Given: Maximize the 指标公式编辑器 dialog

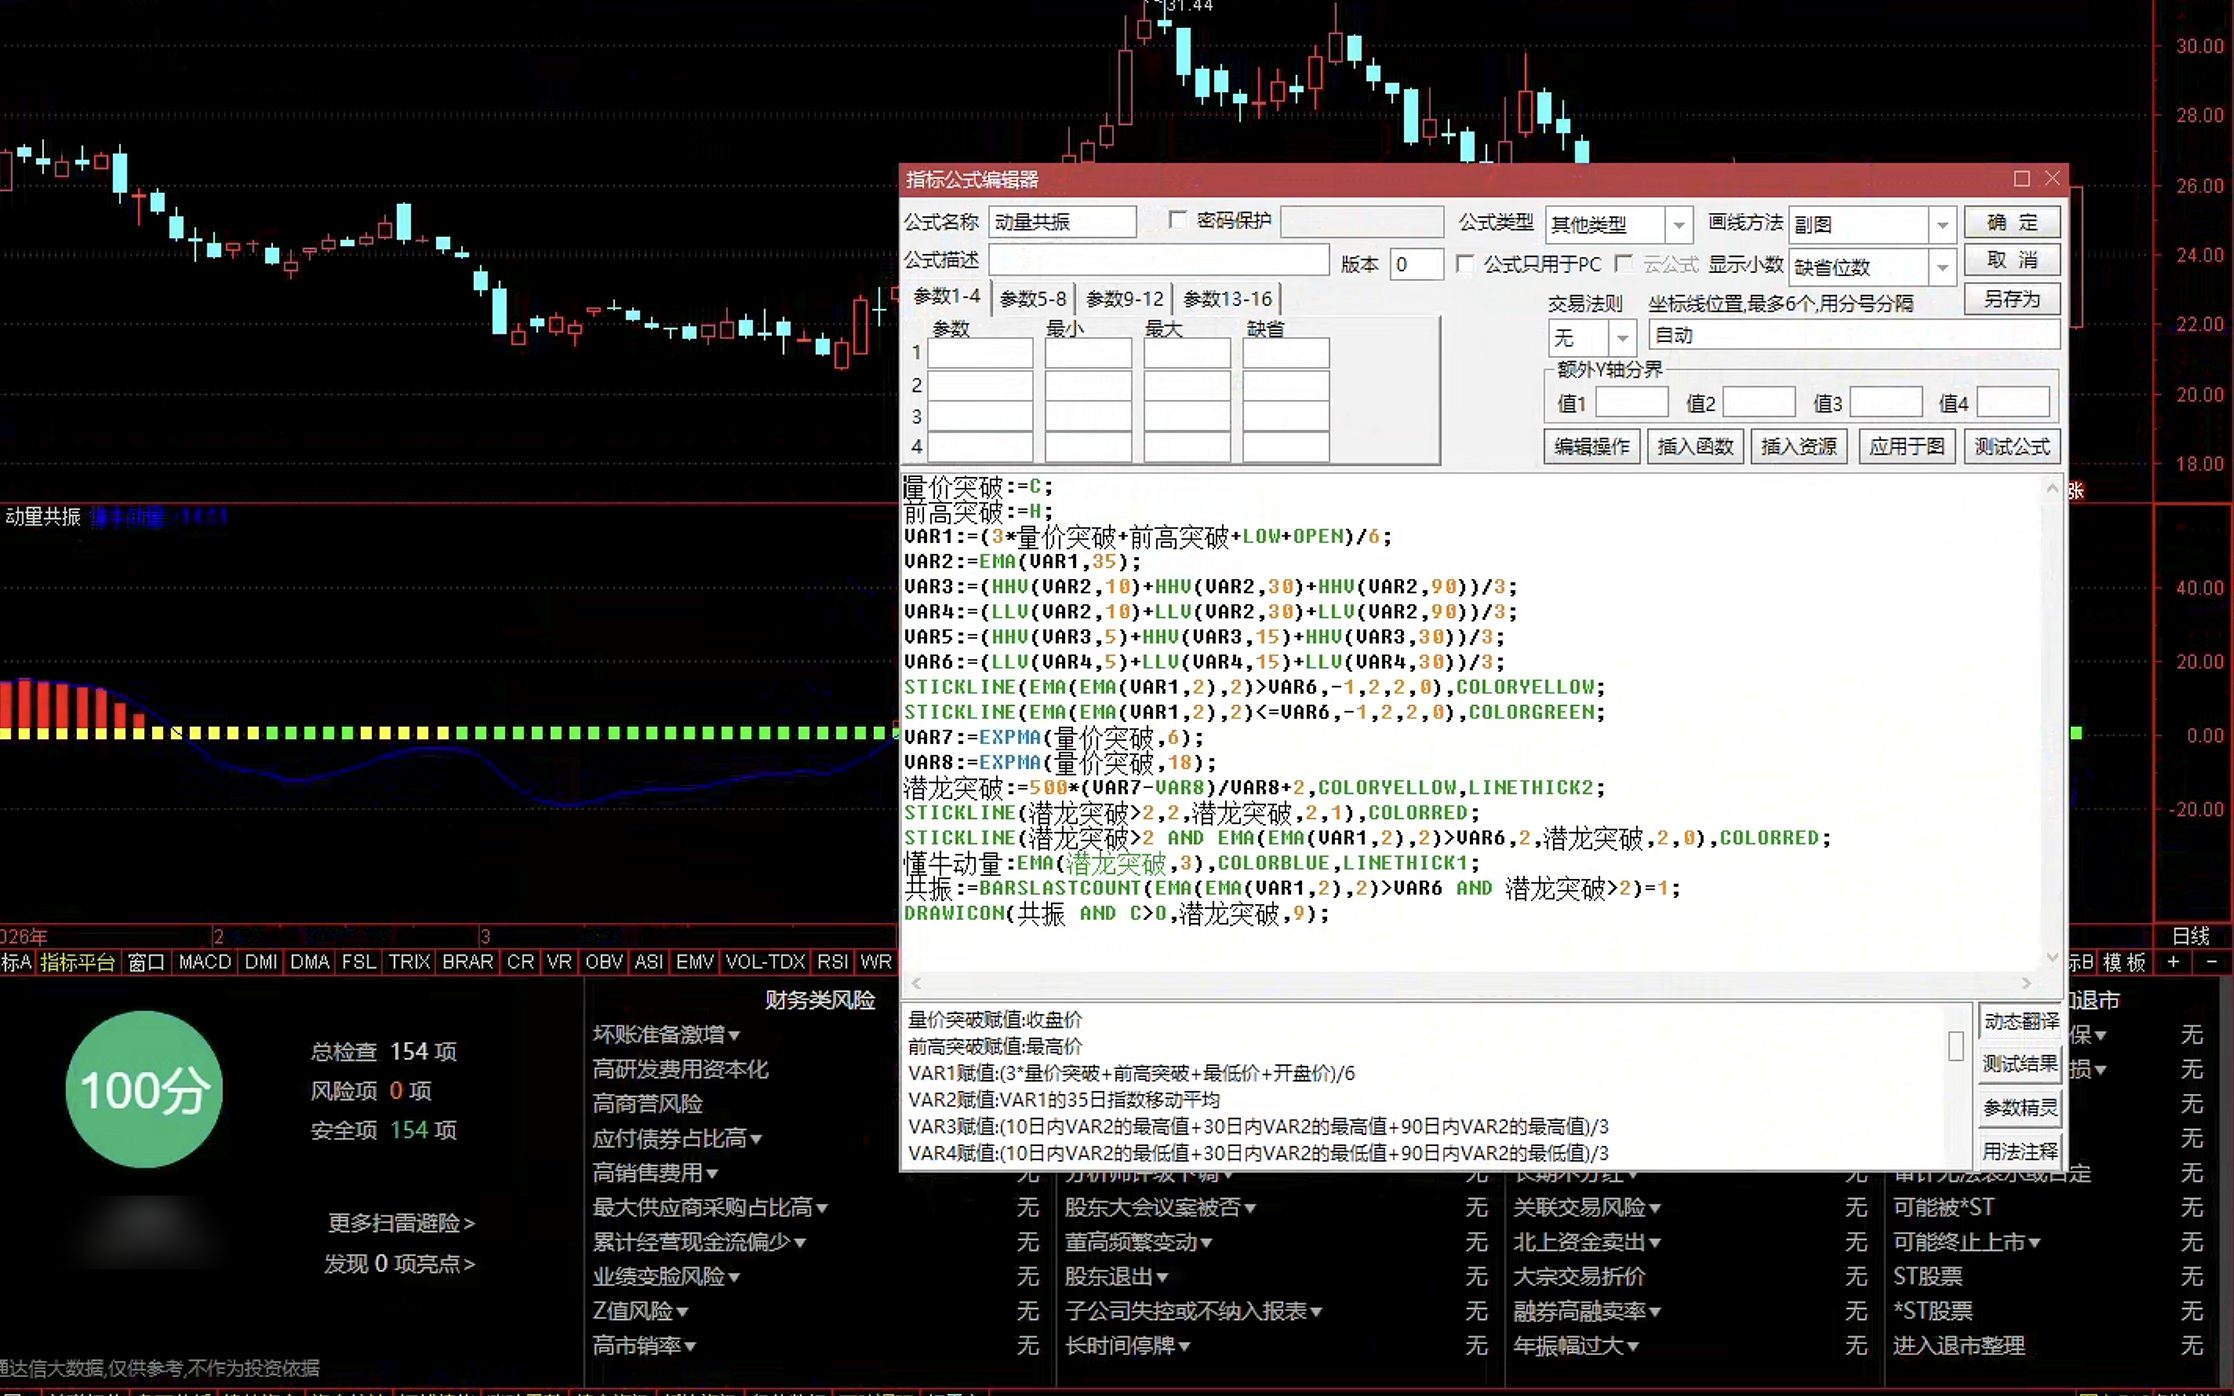Looking at the screenshot, I should coord(2021,179).
